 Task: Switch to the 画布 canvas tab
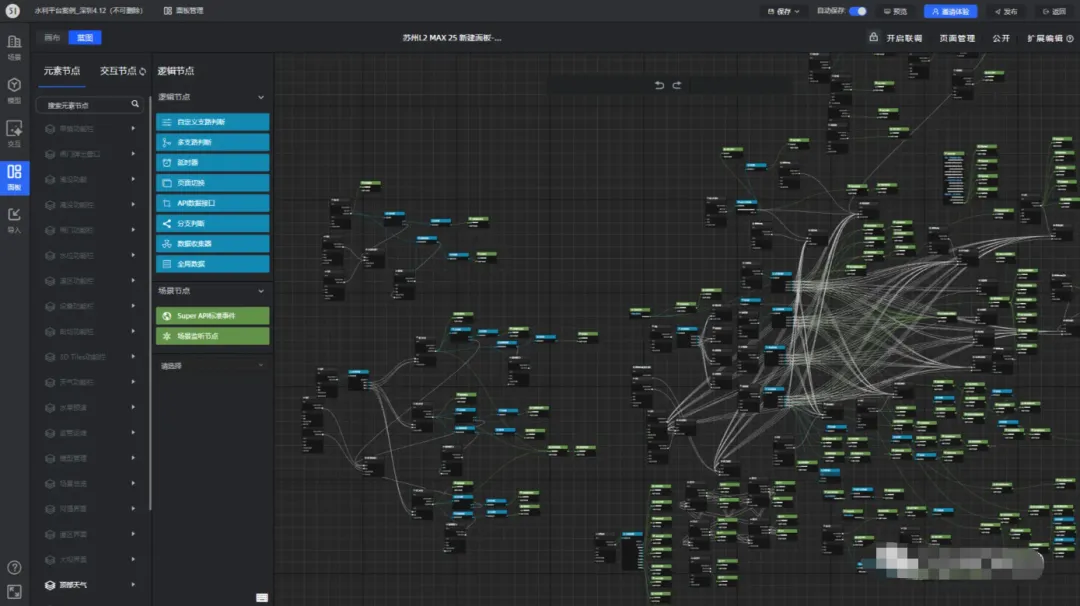[x=52, y=38]
